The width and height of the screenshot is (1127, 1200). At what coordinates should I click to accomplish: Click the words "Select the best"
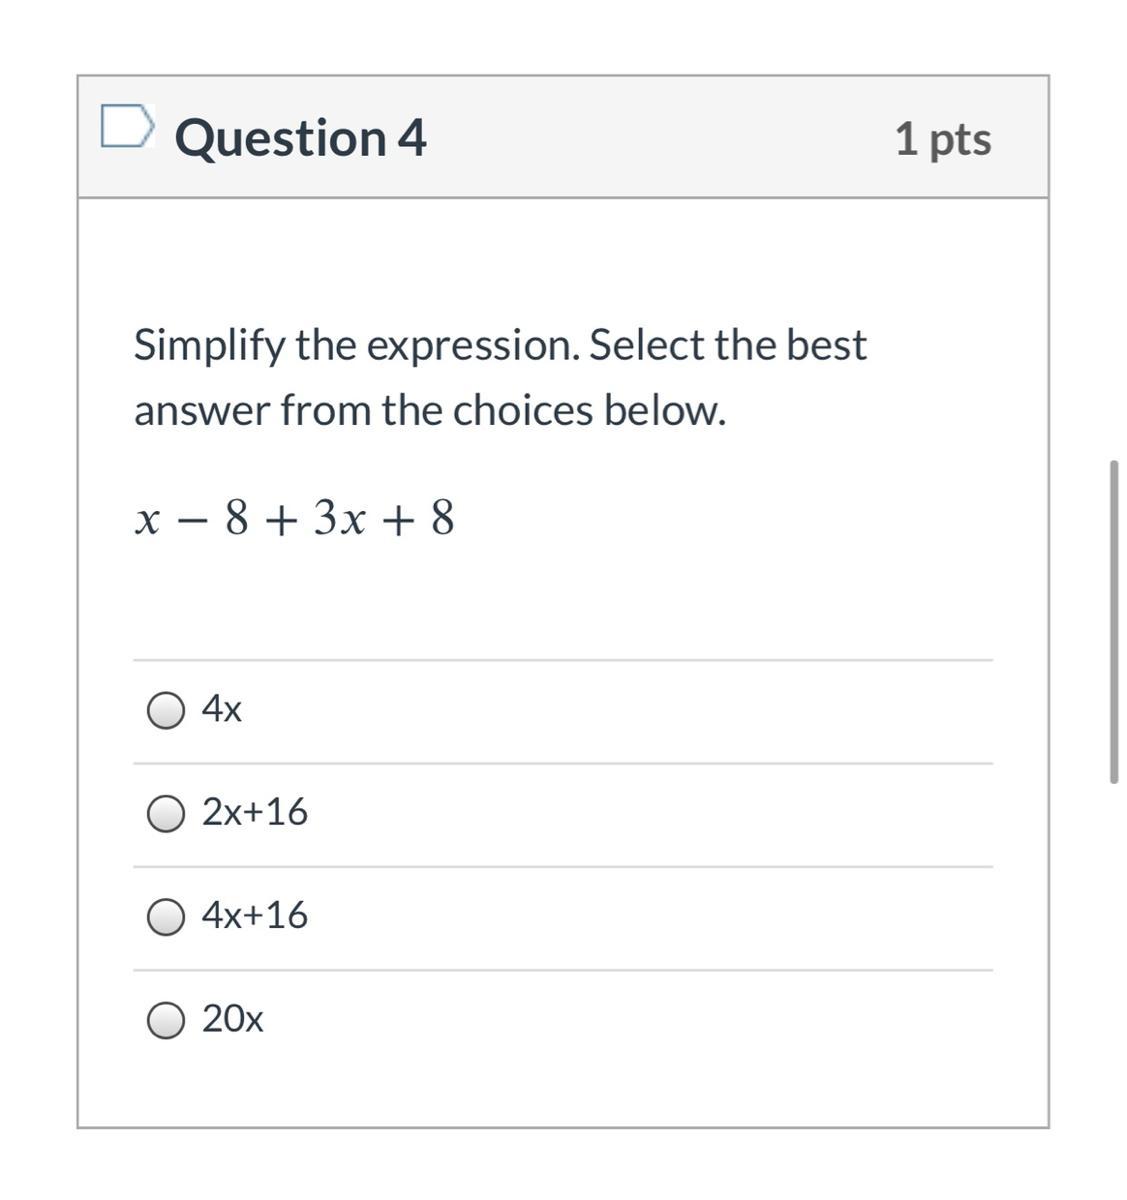tap(727, 345)
